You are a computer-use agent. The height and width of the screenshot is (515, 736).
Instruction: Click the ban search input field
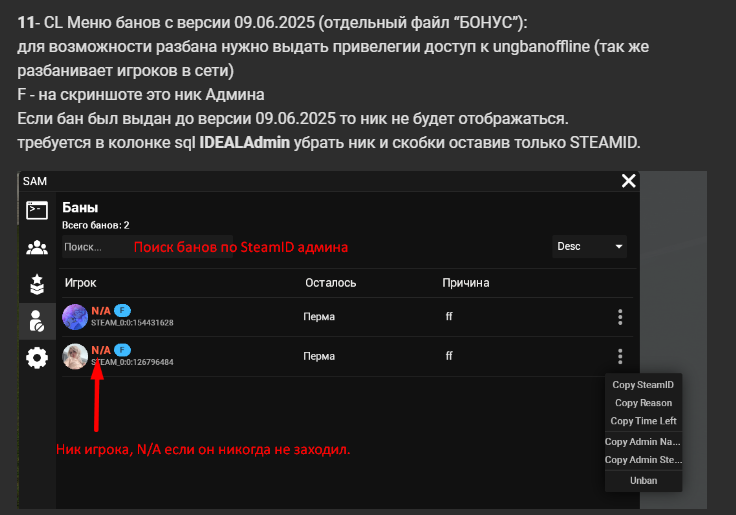[147, 247]
